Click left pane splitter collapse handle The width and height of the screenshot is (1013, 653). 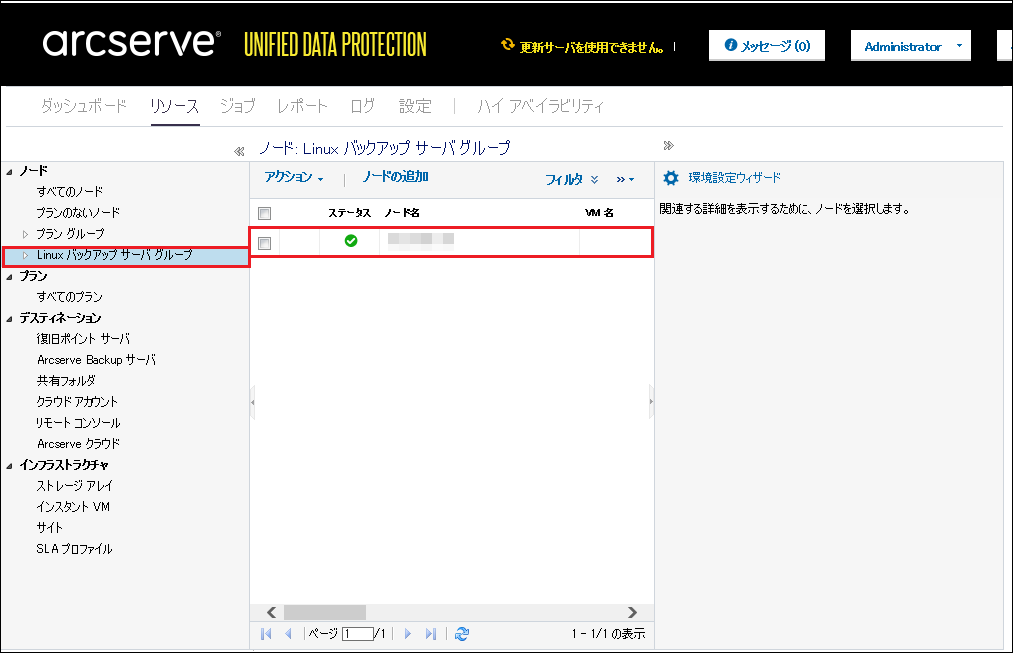point(253,402)
